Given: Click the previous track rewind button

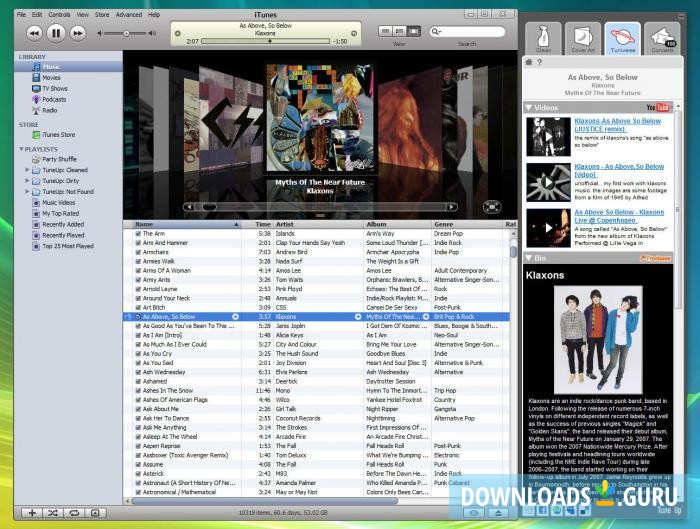Looking at the screenshot, I should 34,33.
